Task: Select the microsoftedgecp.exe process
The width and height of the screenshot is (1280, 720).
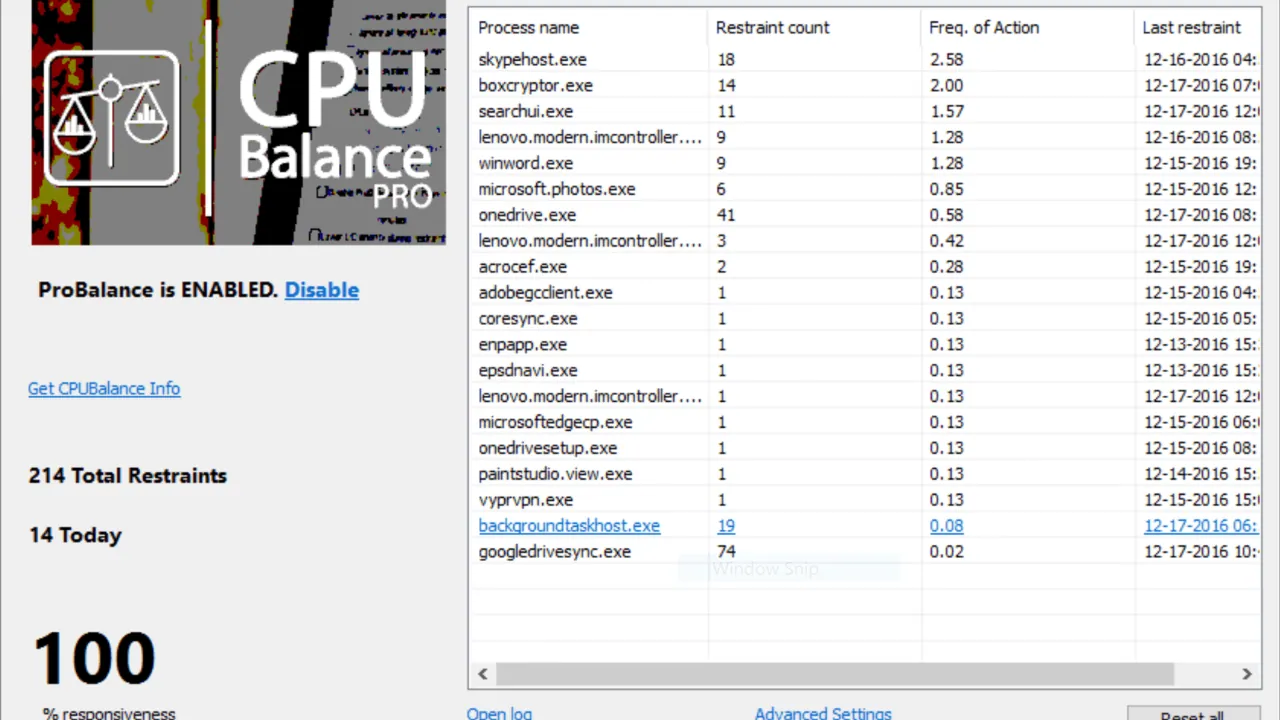Action: click(x=555, y=424)
